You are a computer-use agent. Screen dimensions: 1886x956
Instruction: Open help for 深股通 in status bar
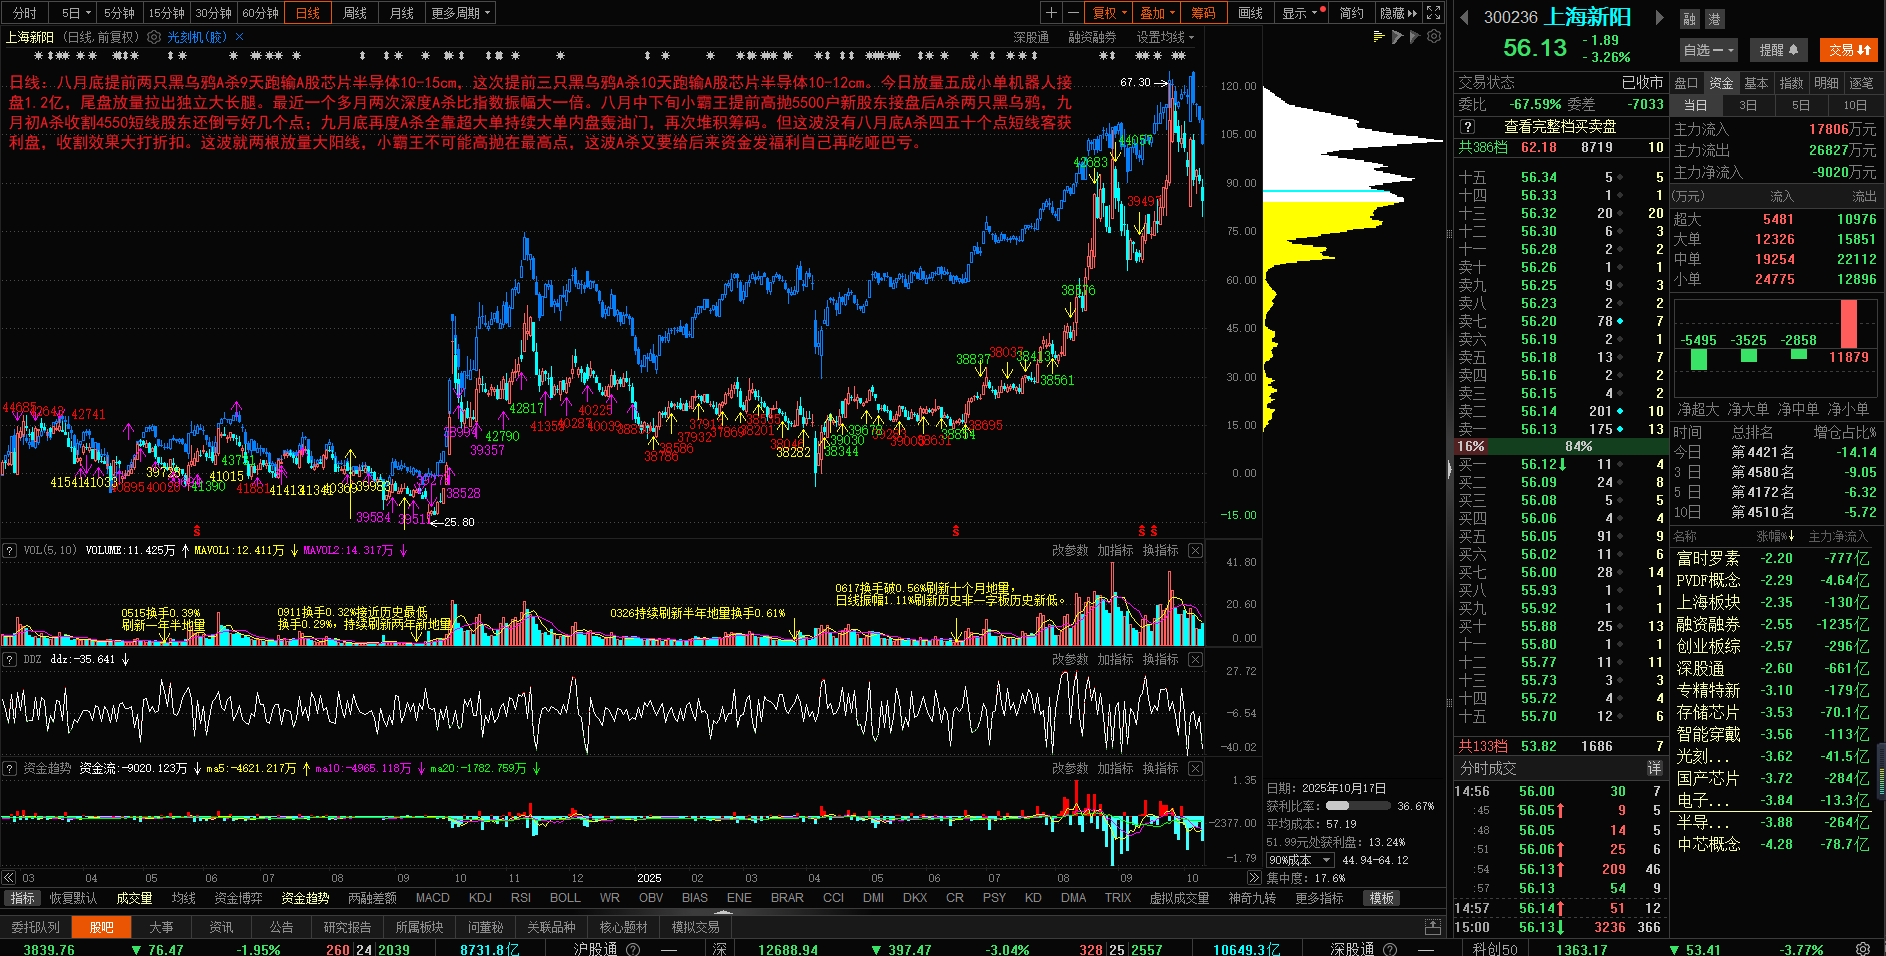1390,949
